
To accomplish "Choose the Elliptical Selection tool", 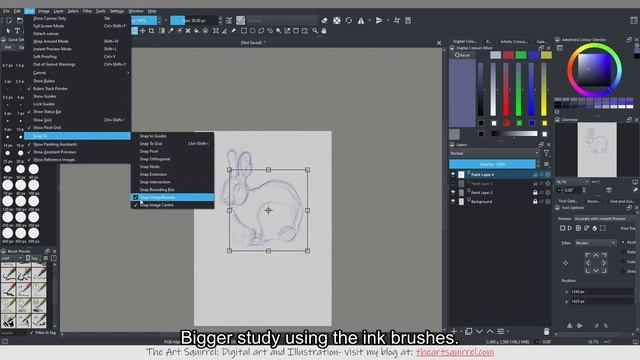I will [x=252, y=31].
